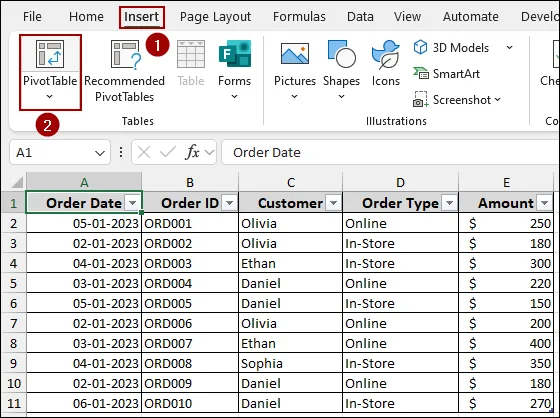
Task: Switch to the Insert tab
Action: click(x=141, y=16)
